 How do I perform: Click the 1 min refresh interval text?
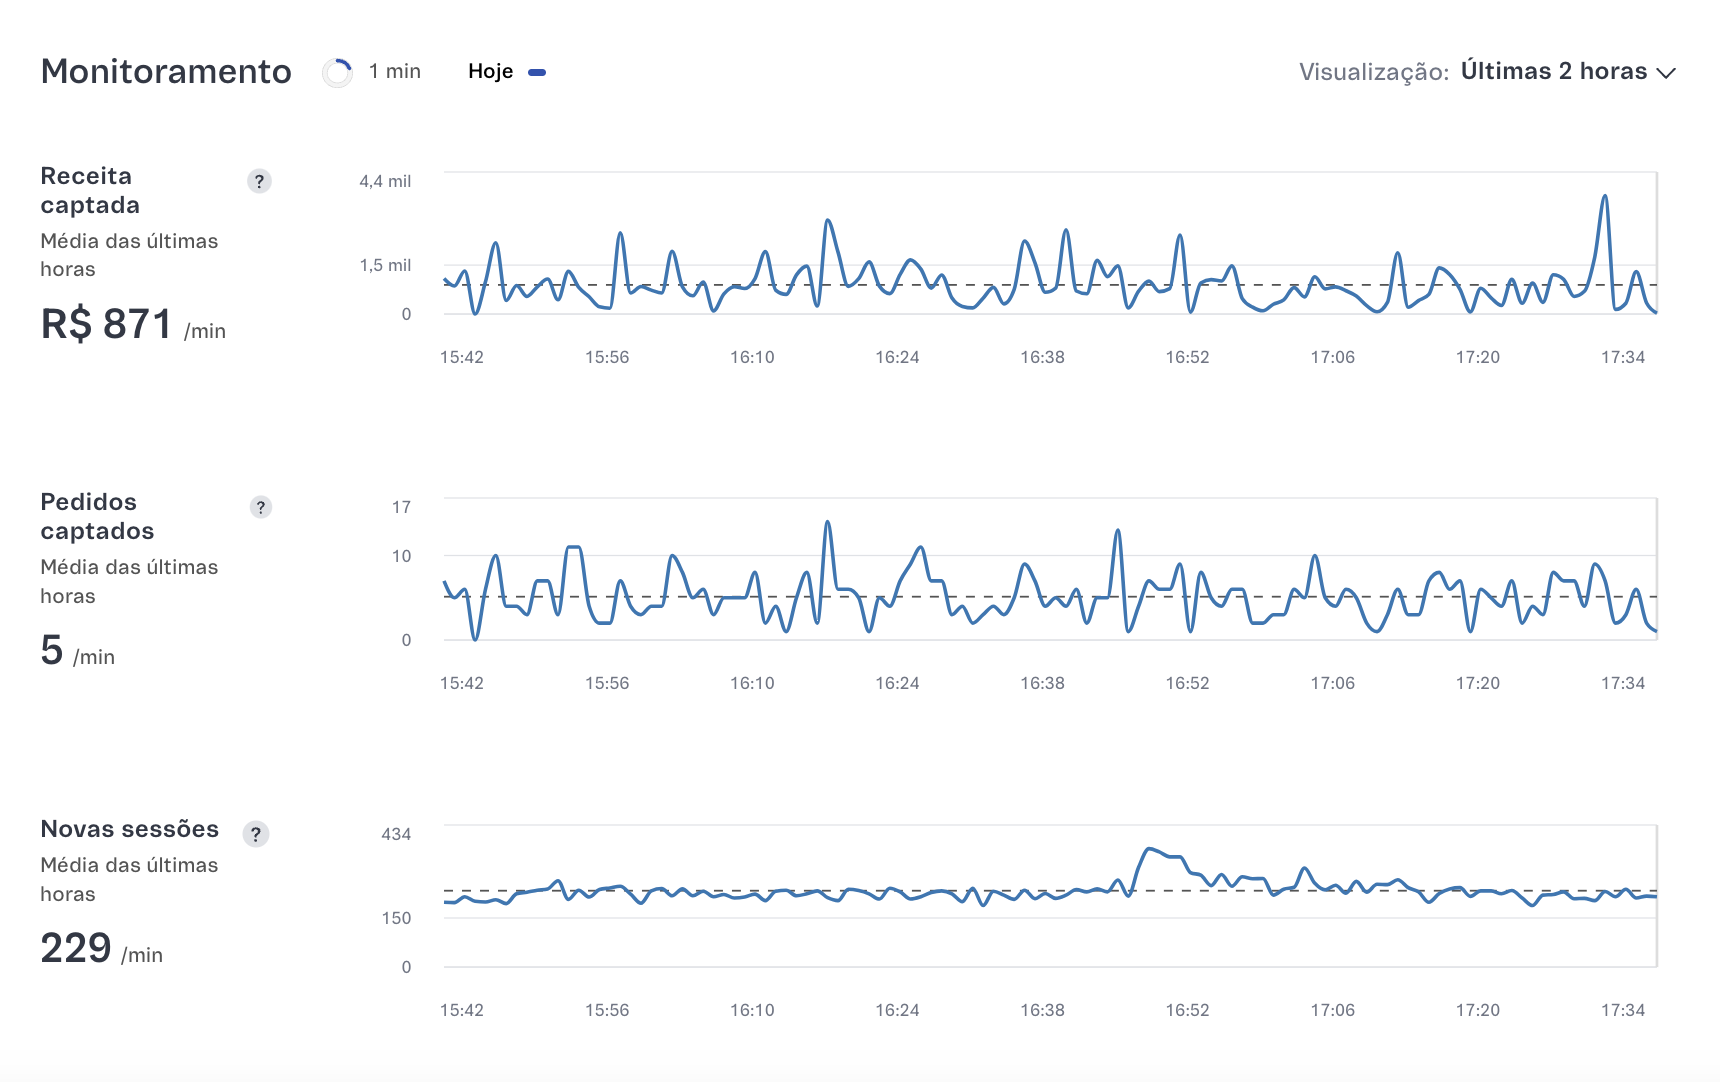pyautogui.click(x=395, y=72)
